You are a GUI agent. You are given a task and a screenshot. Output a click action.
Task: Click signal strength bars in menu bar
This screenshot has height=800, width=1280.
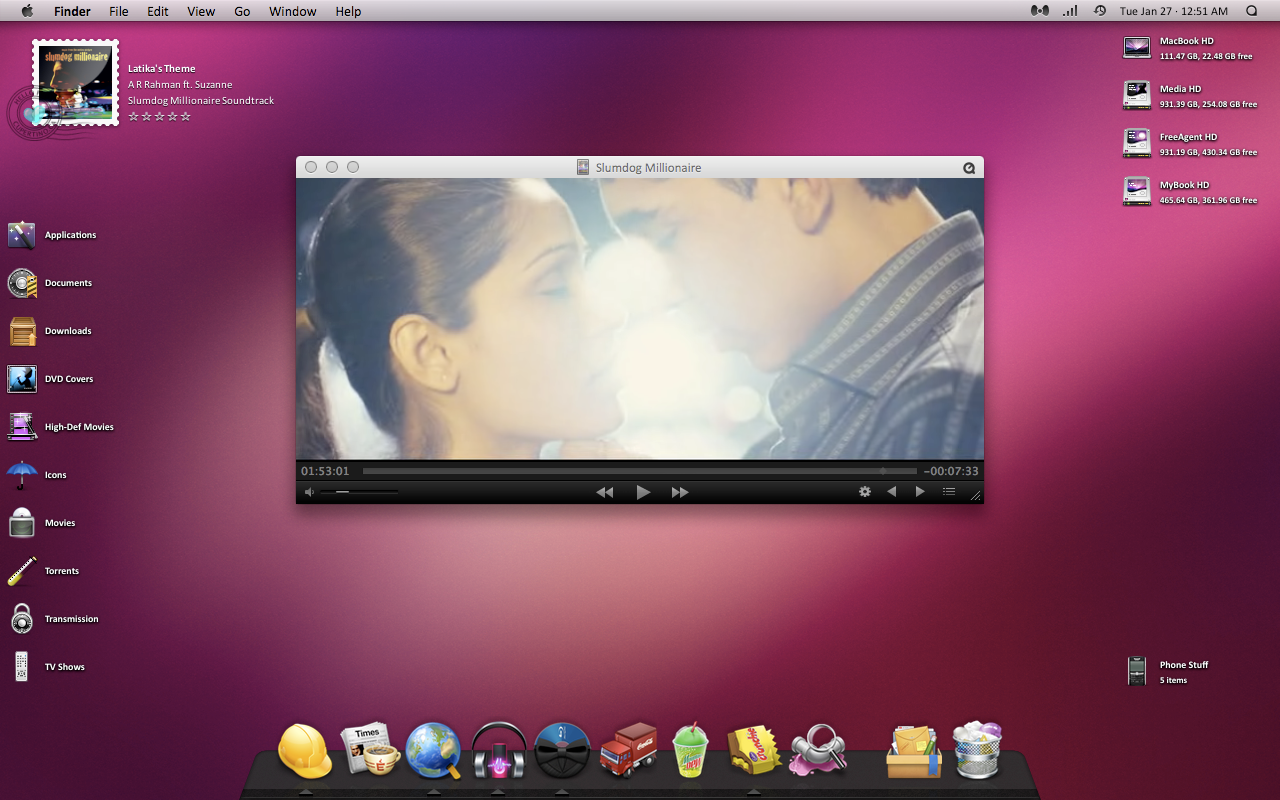(1070, 11)
